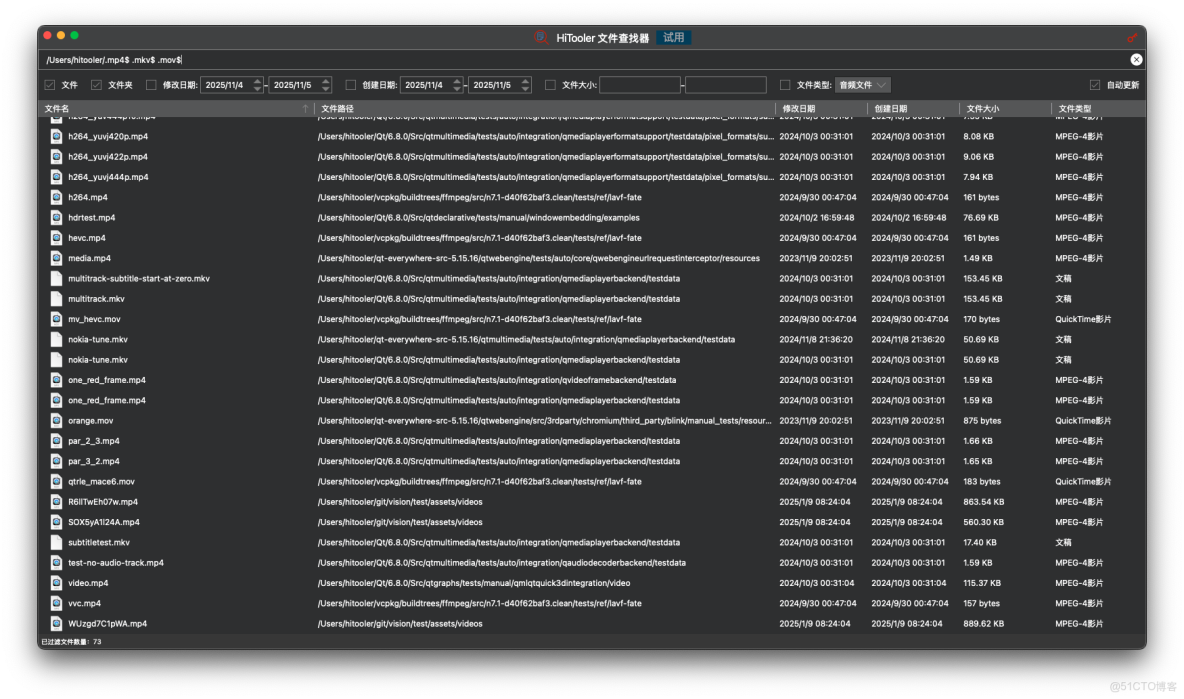Click document icon of multitrack-subtitle-start-at-zero.mkv
The image size is (1184, 699).
56,279
